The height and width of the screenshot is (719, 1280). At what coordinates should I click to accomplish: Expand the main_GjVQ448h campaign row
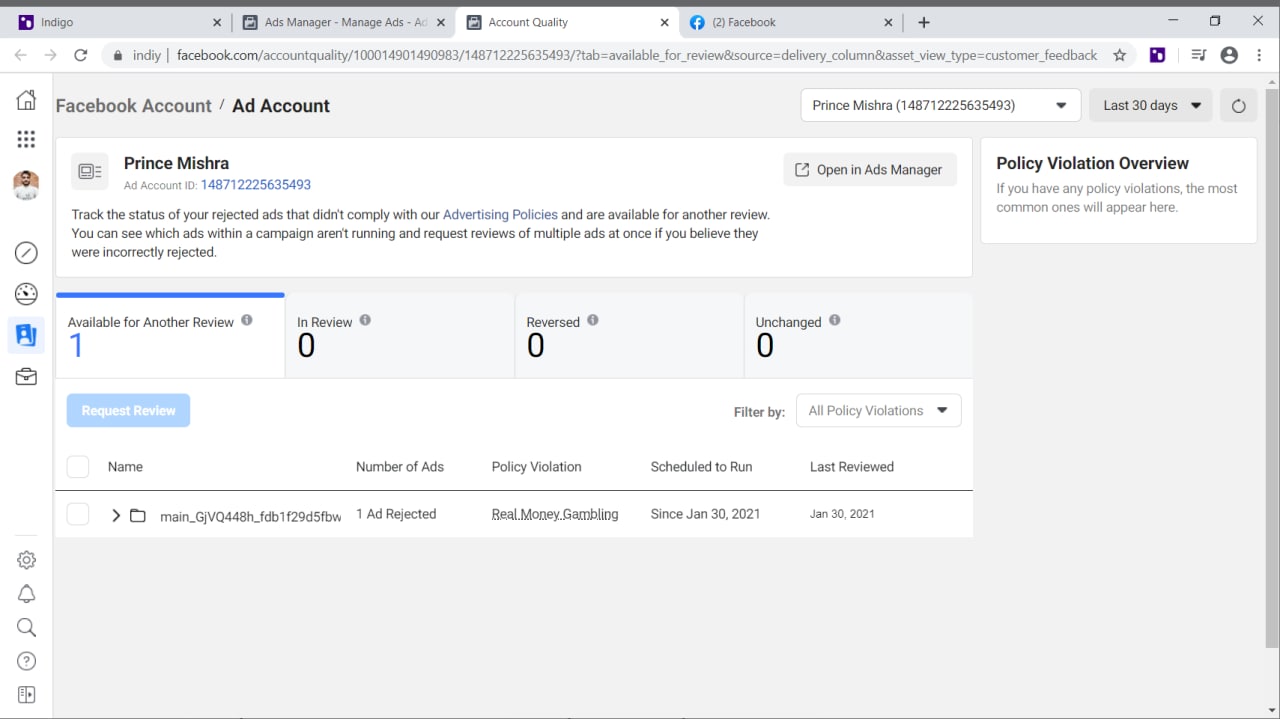pos(116,516)
